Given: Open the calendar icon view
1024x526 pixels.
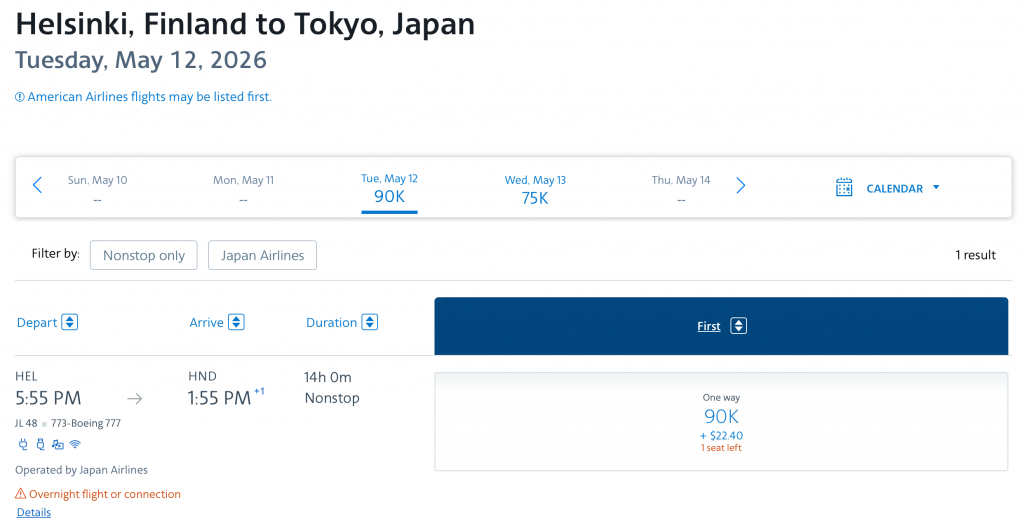Looking at the screenshot, I should click(x=844, y=187).
